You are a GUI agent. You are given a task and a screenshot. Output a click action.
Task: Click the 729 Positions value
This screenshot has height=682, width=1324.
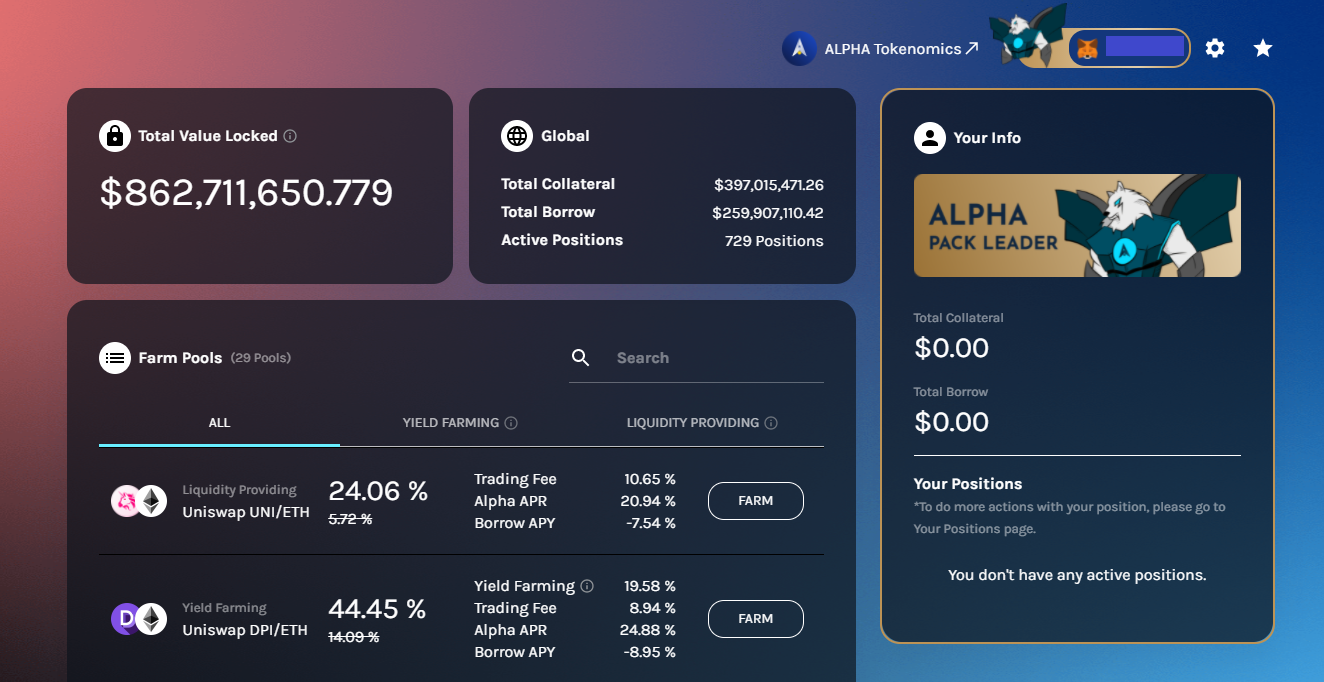pyautogui.click(x=774, y=241)
